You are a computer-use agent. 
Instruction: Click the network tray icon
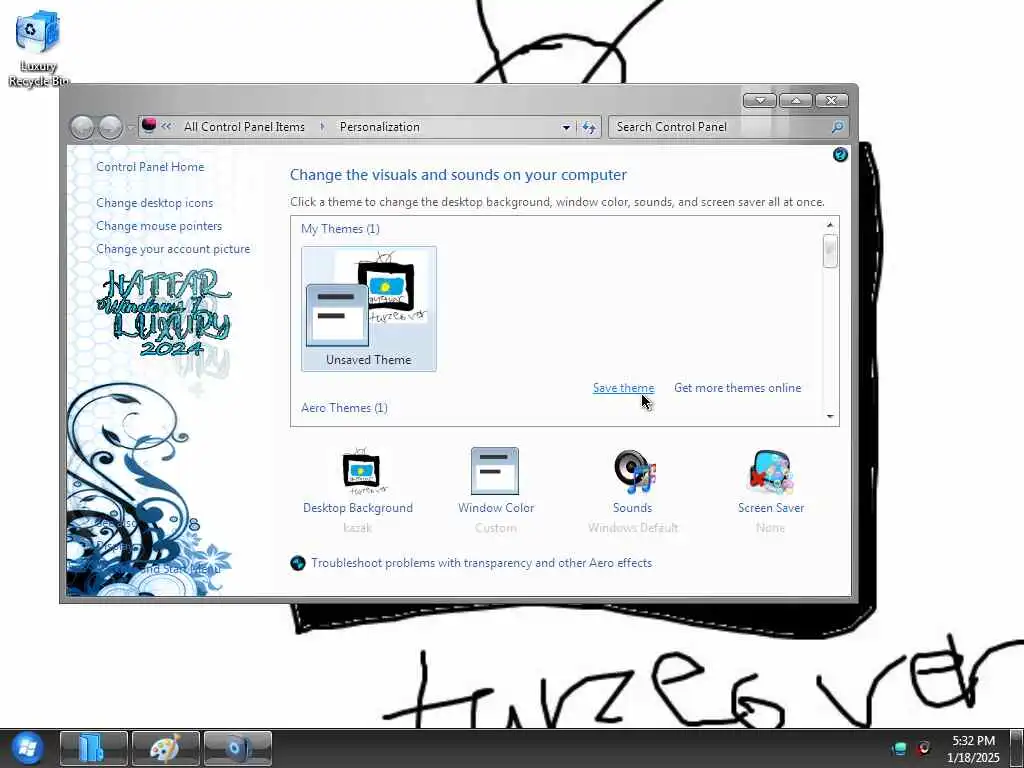point(900,748)
